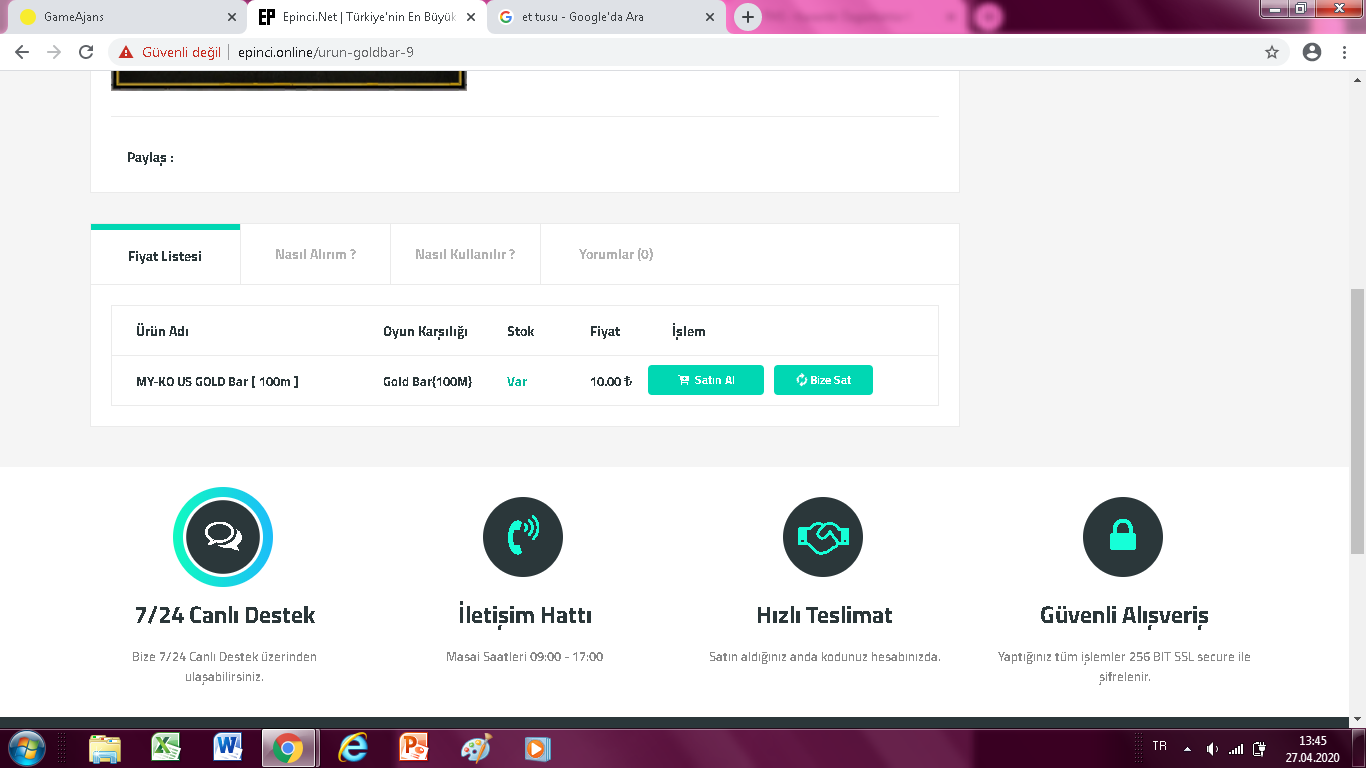1366x768 pixels.
Task: Select the Fiyat Listesi tab
Action: pyautogui.click(x=165, y=256)
